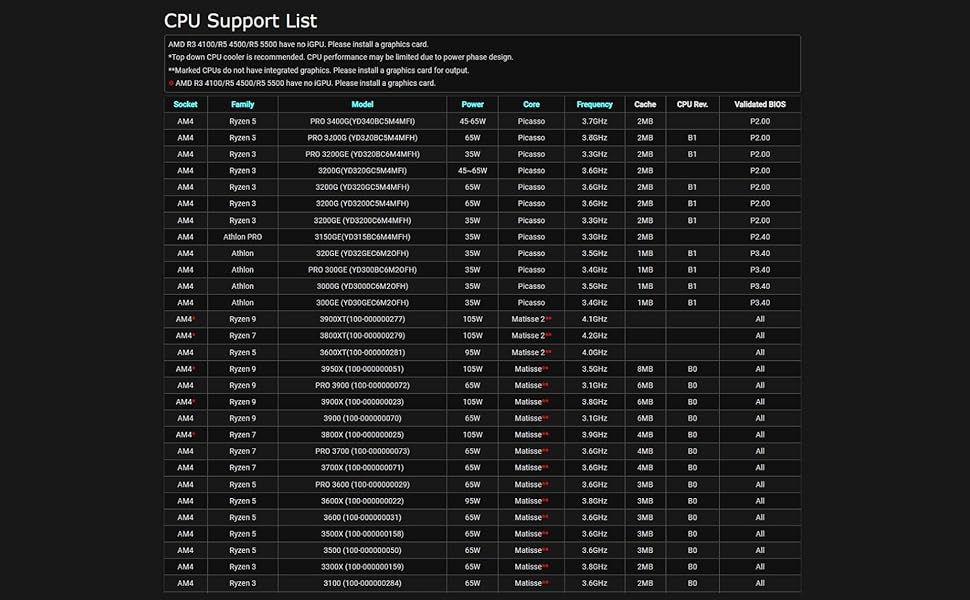The width and height of the screenshot is (970, 600).
Task: Select the Core column header
Action: 531,104
